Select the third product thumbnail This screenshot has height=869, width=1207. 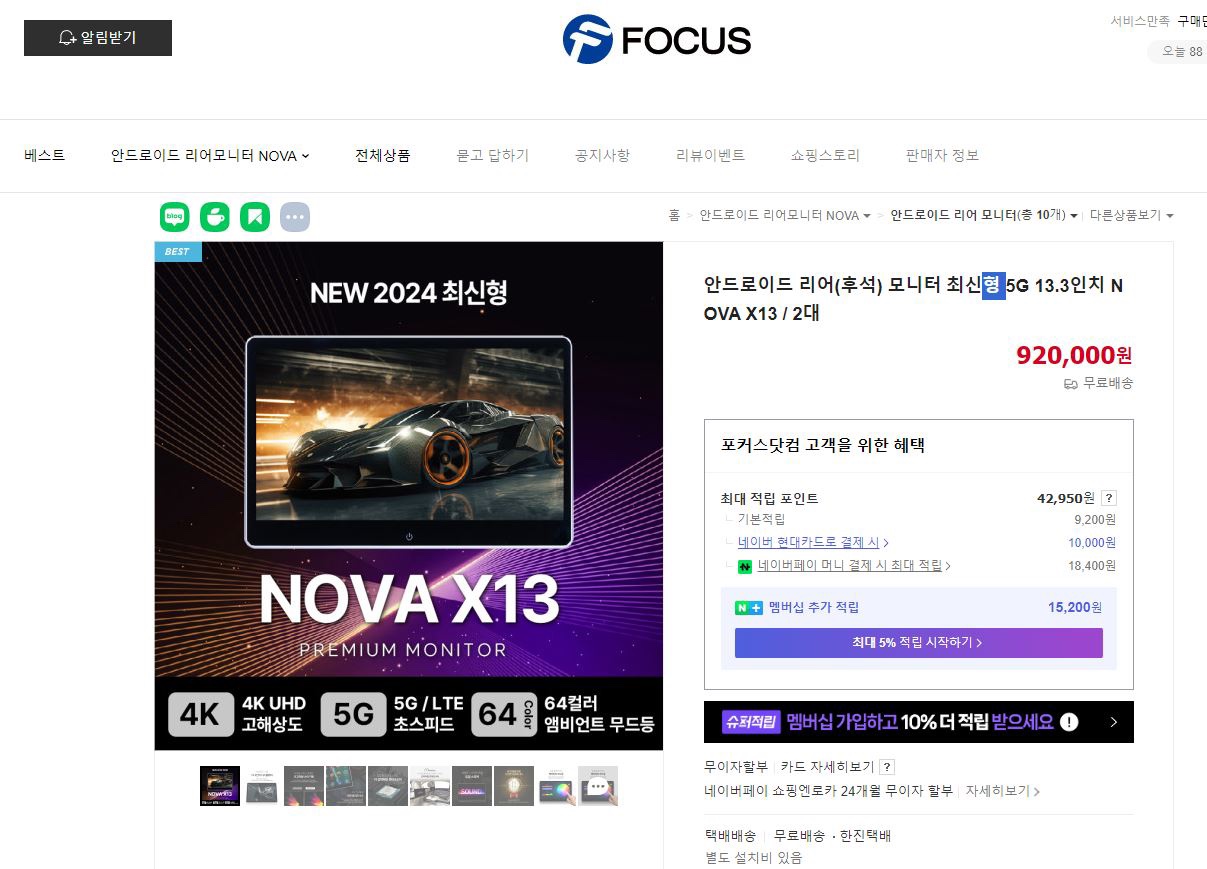(x=304, y=786)
